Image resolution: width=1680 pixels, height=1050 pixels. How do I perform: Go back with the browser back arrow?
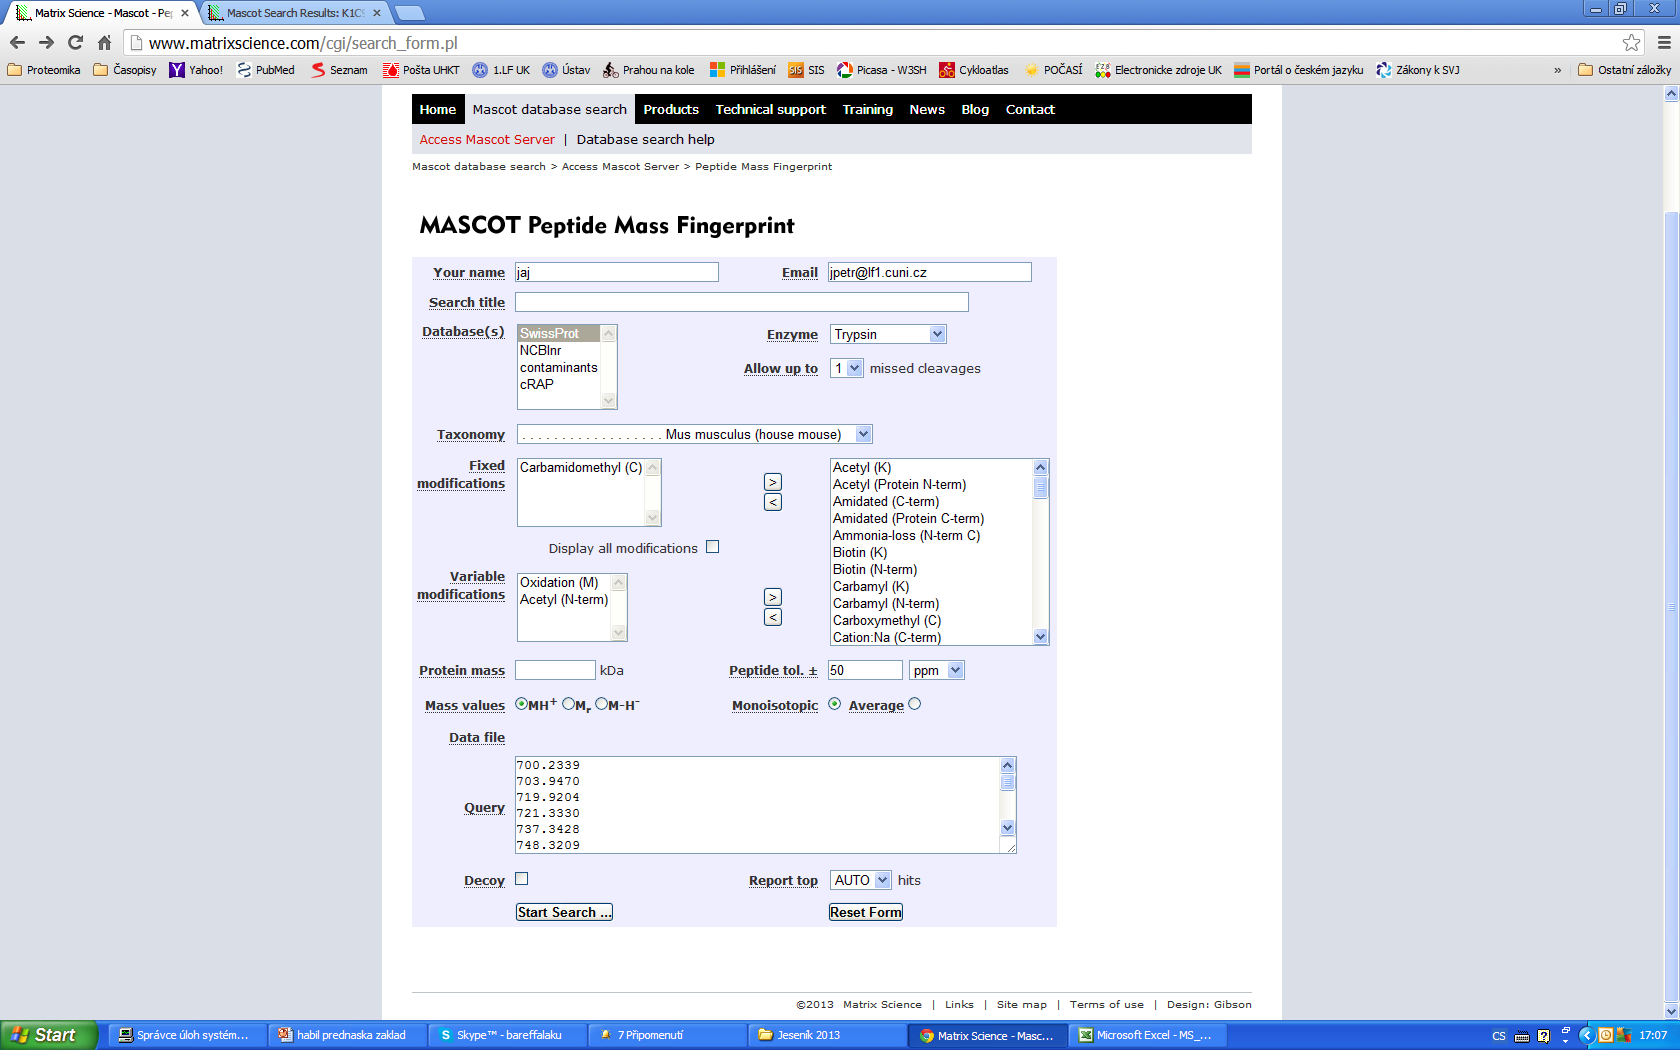pyautogui.click(x=17, y=42)
